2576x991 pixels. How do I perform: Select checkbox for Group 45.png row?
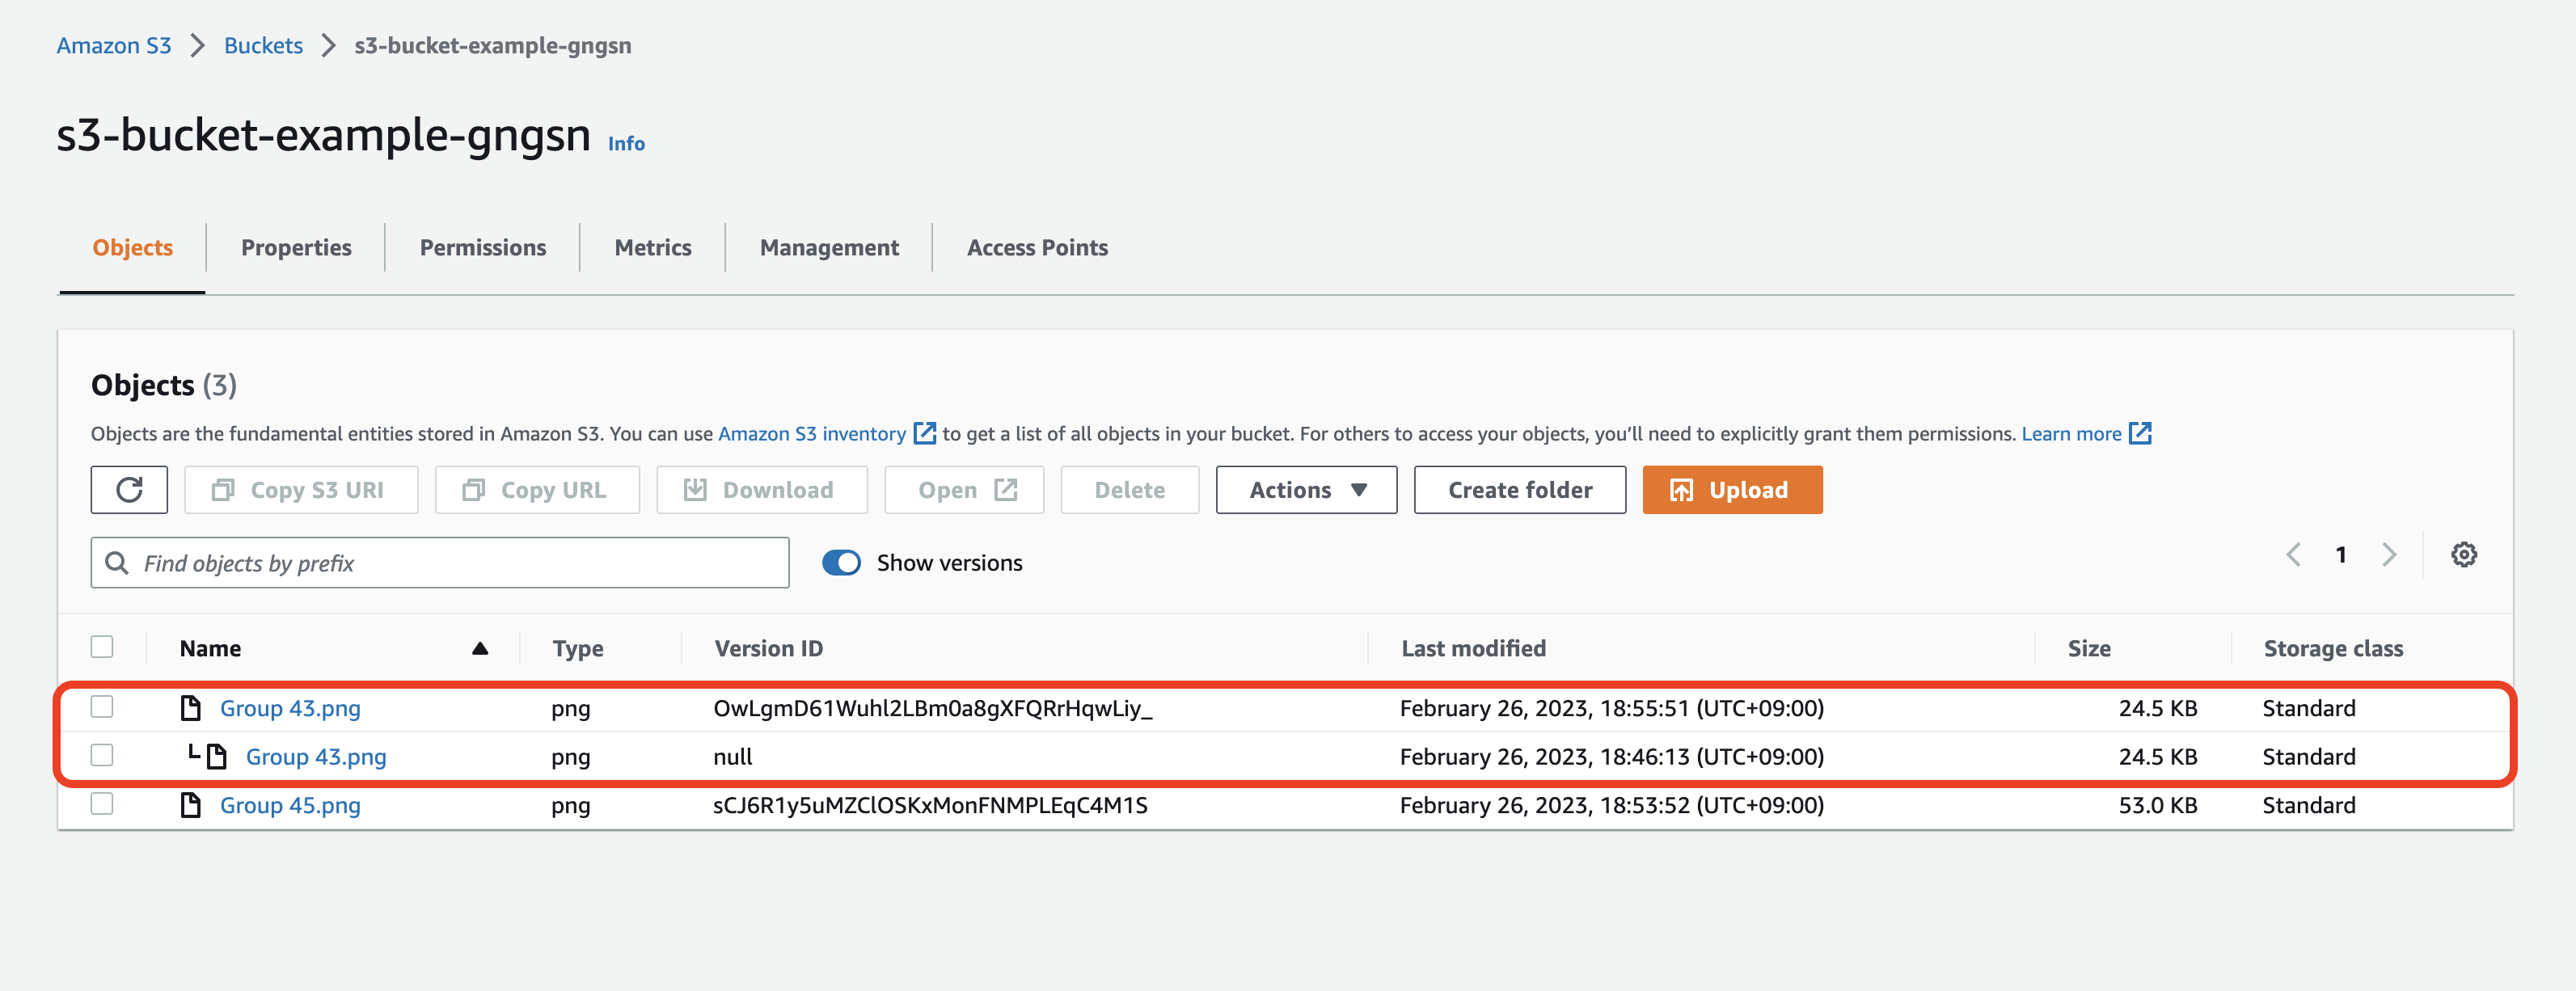click(102, 804)
